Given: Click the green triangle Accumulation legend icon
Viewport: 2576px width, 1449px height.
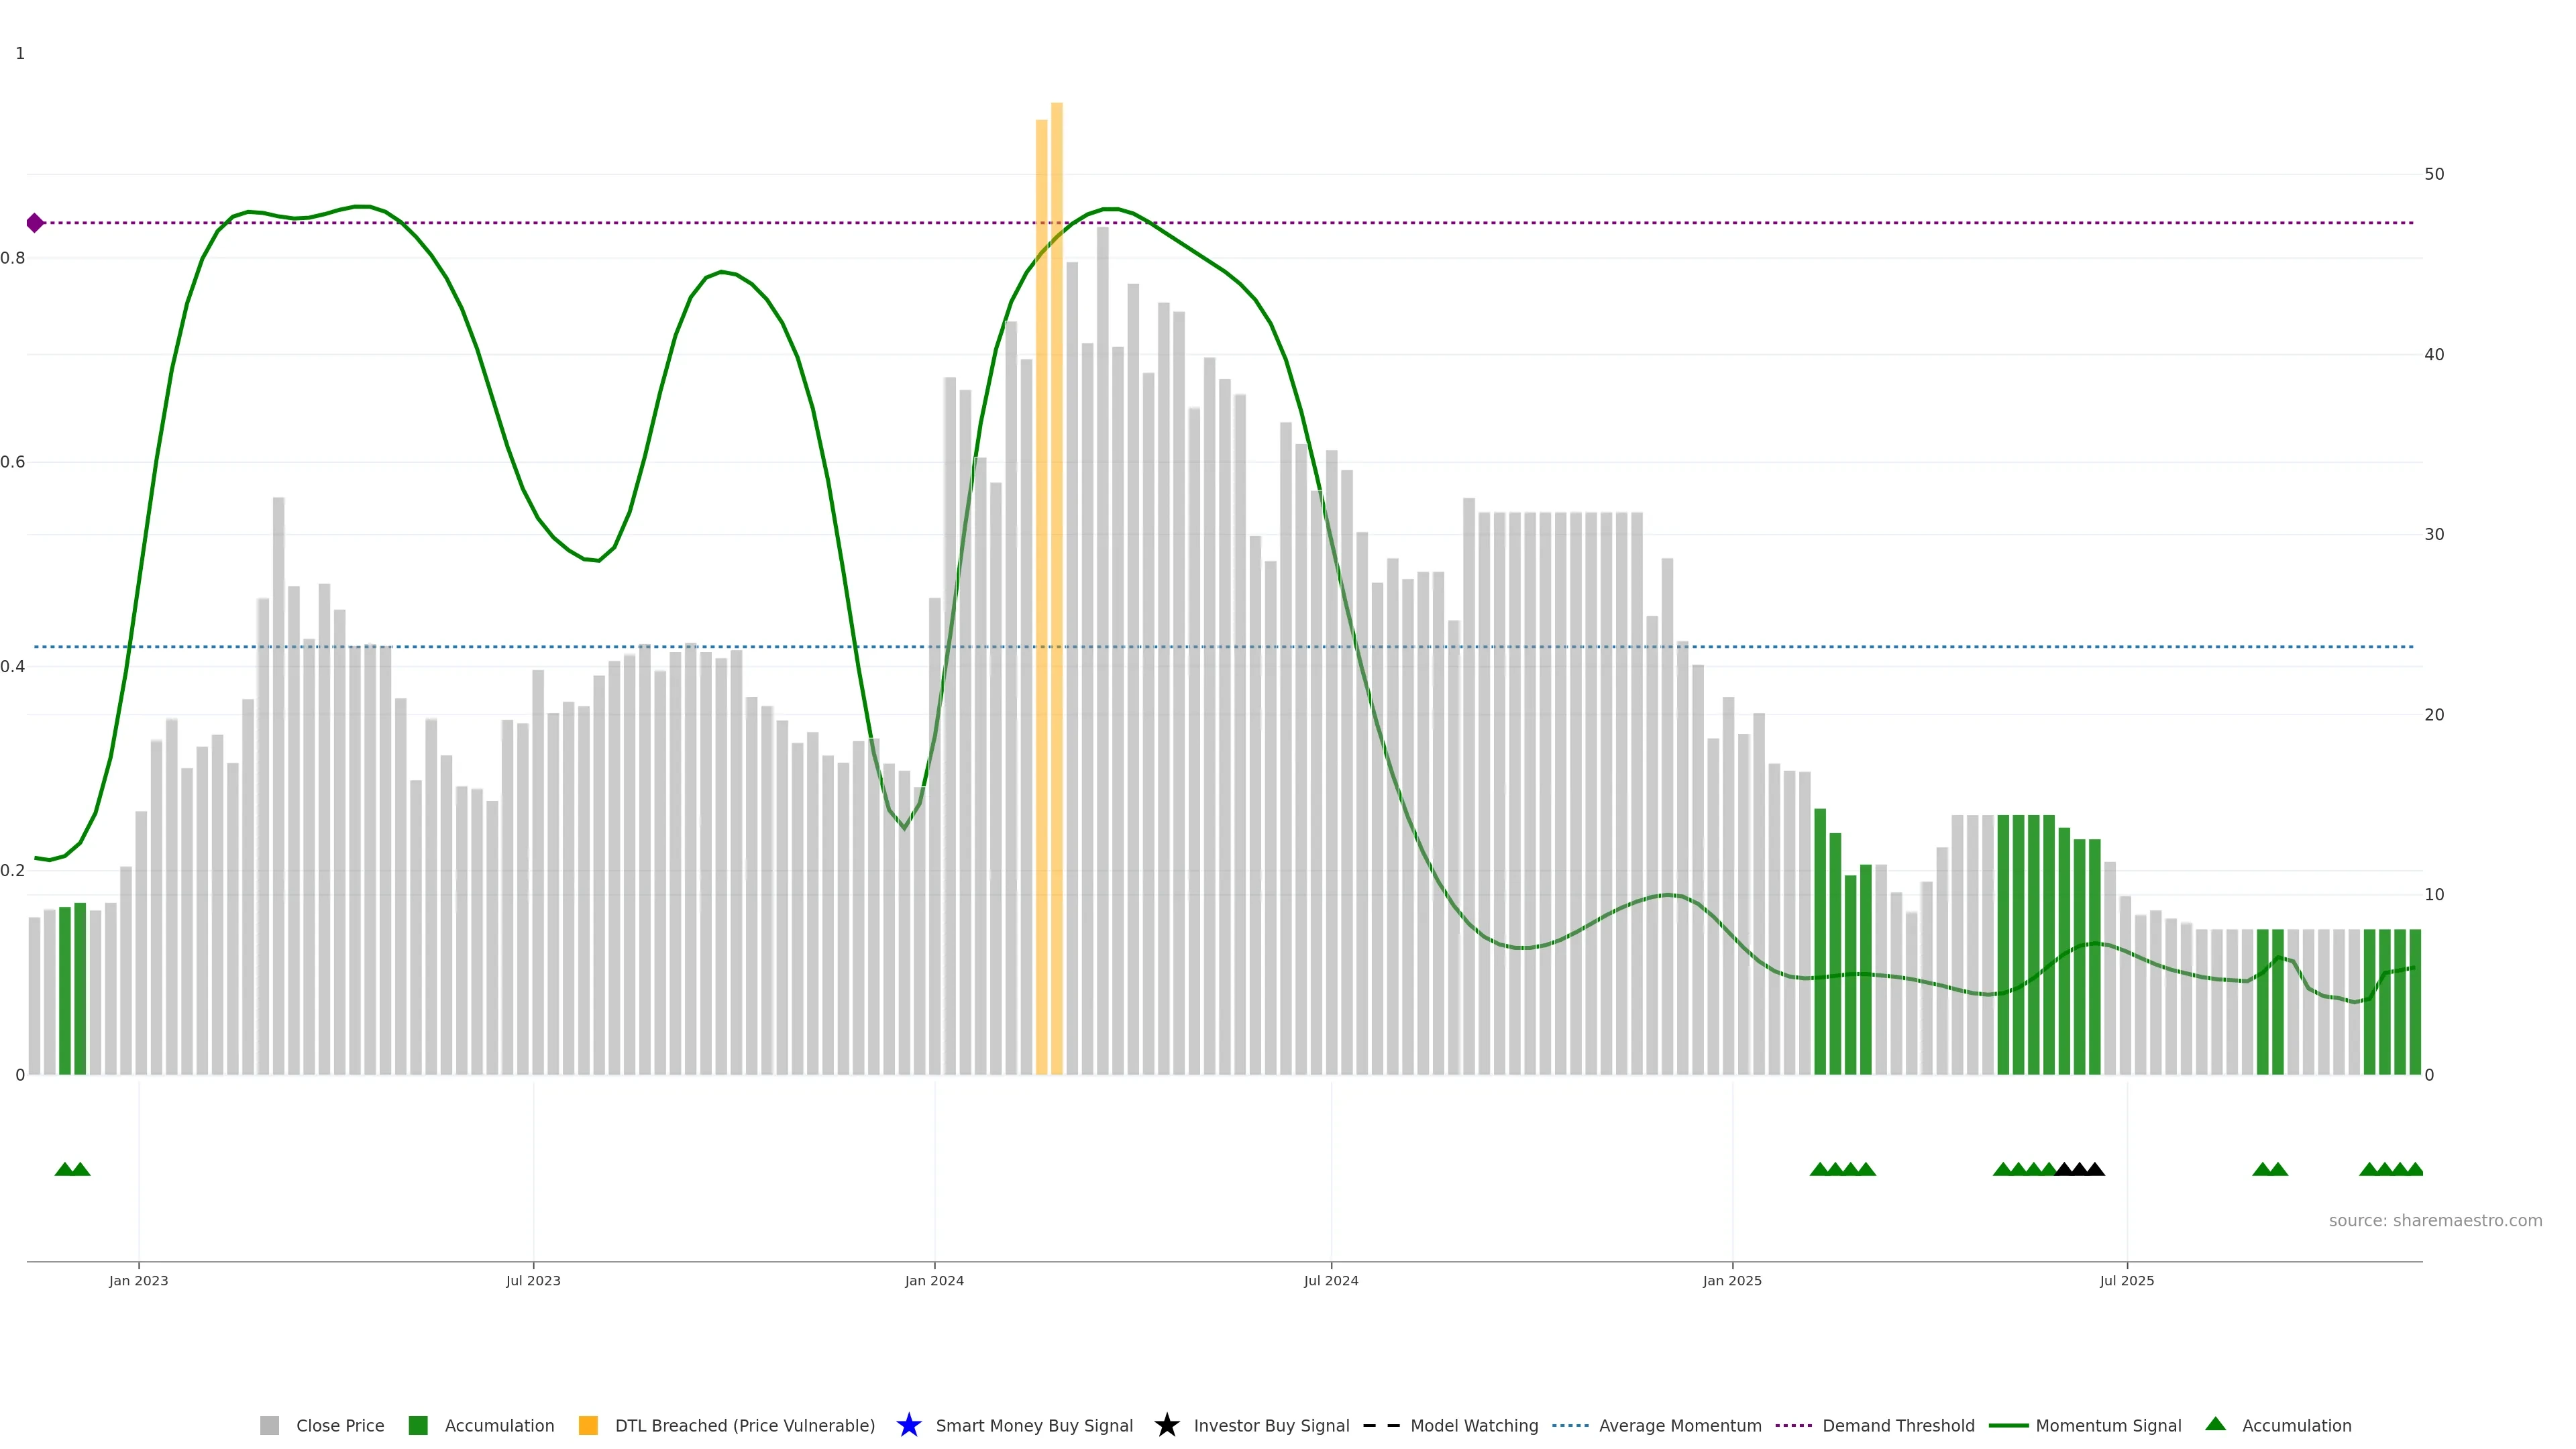Looking at the screenshot, I should [x=2215, y=1424].
